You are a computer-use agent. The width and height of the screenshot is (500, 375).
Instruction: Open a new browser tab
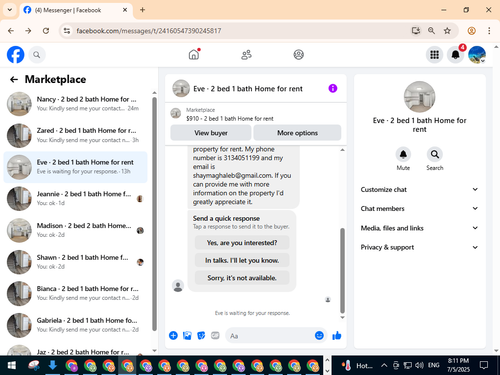[x=142, y=10]
